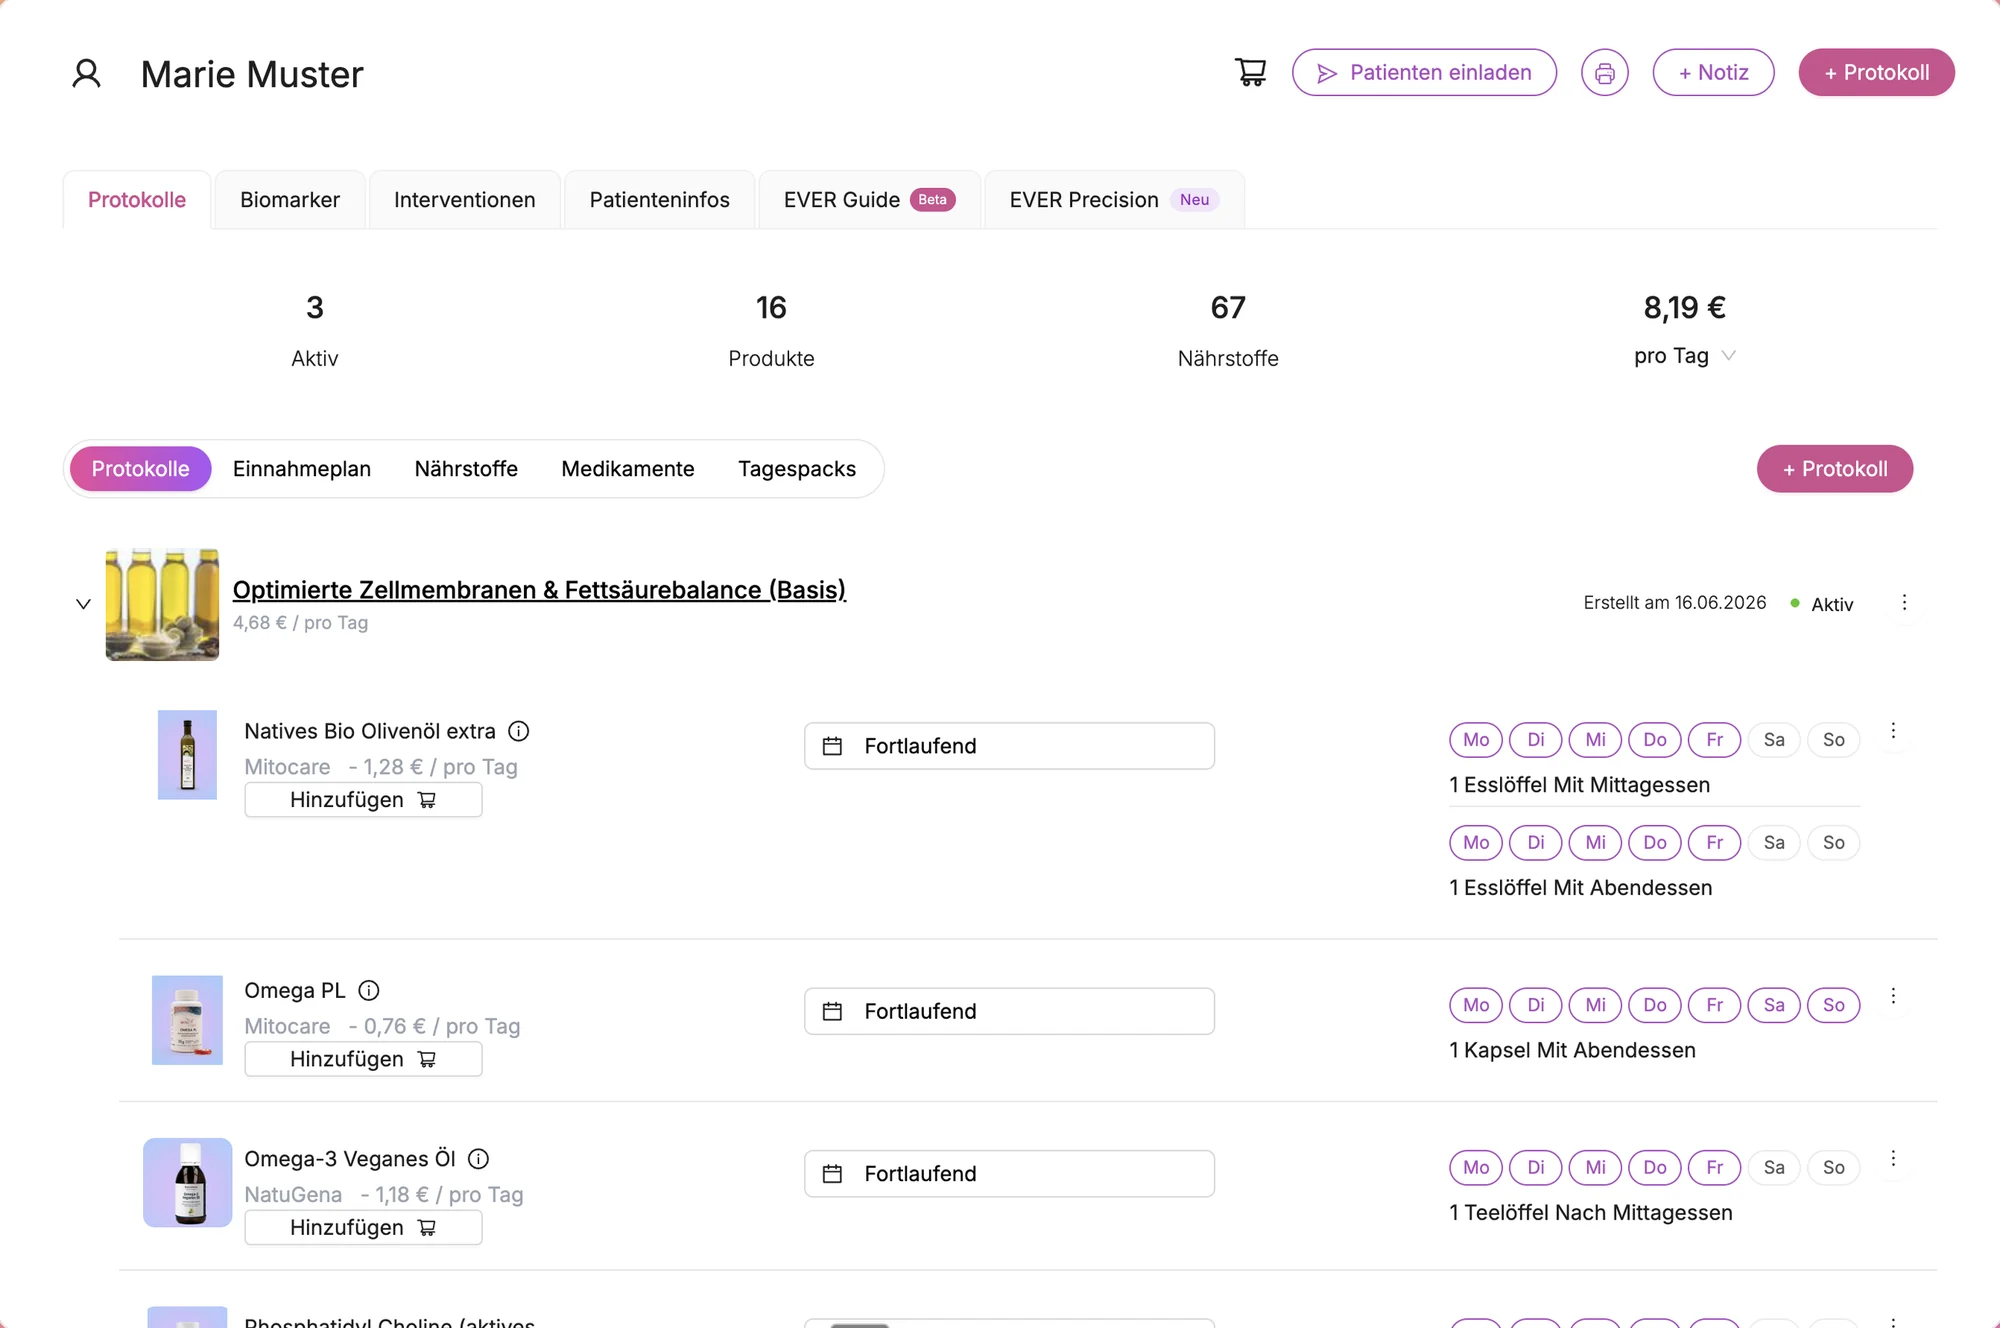Select the Einnahmeplan sub-tab
This screenshot has width=2000, height=1328.
(302, 469)
